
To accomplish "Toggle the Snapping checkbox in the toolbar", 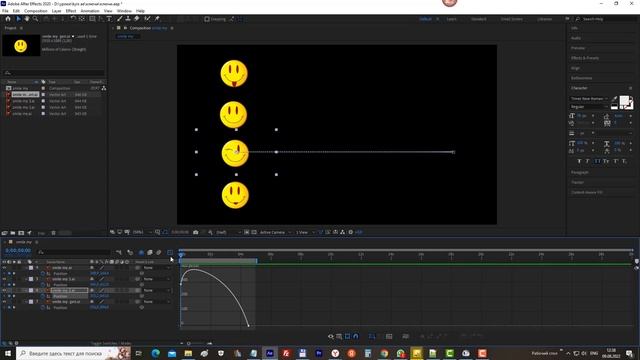I will point(207,19).
